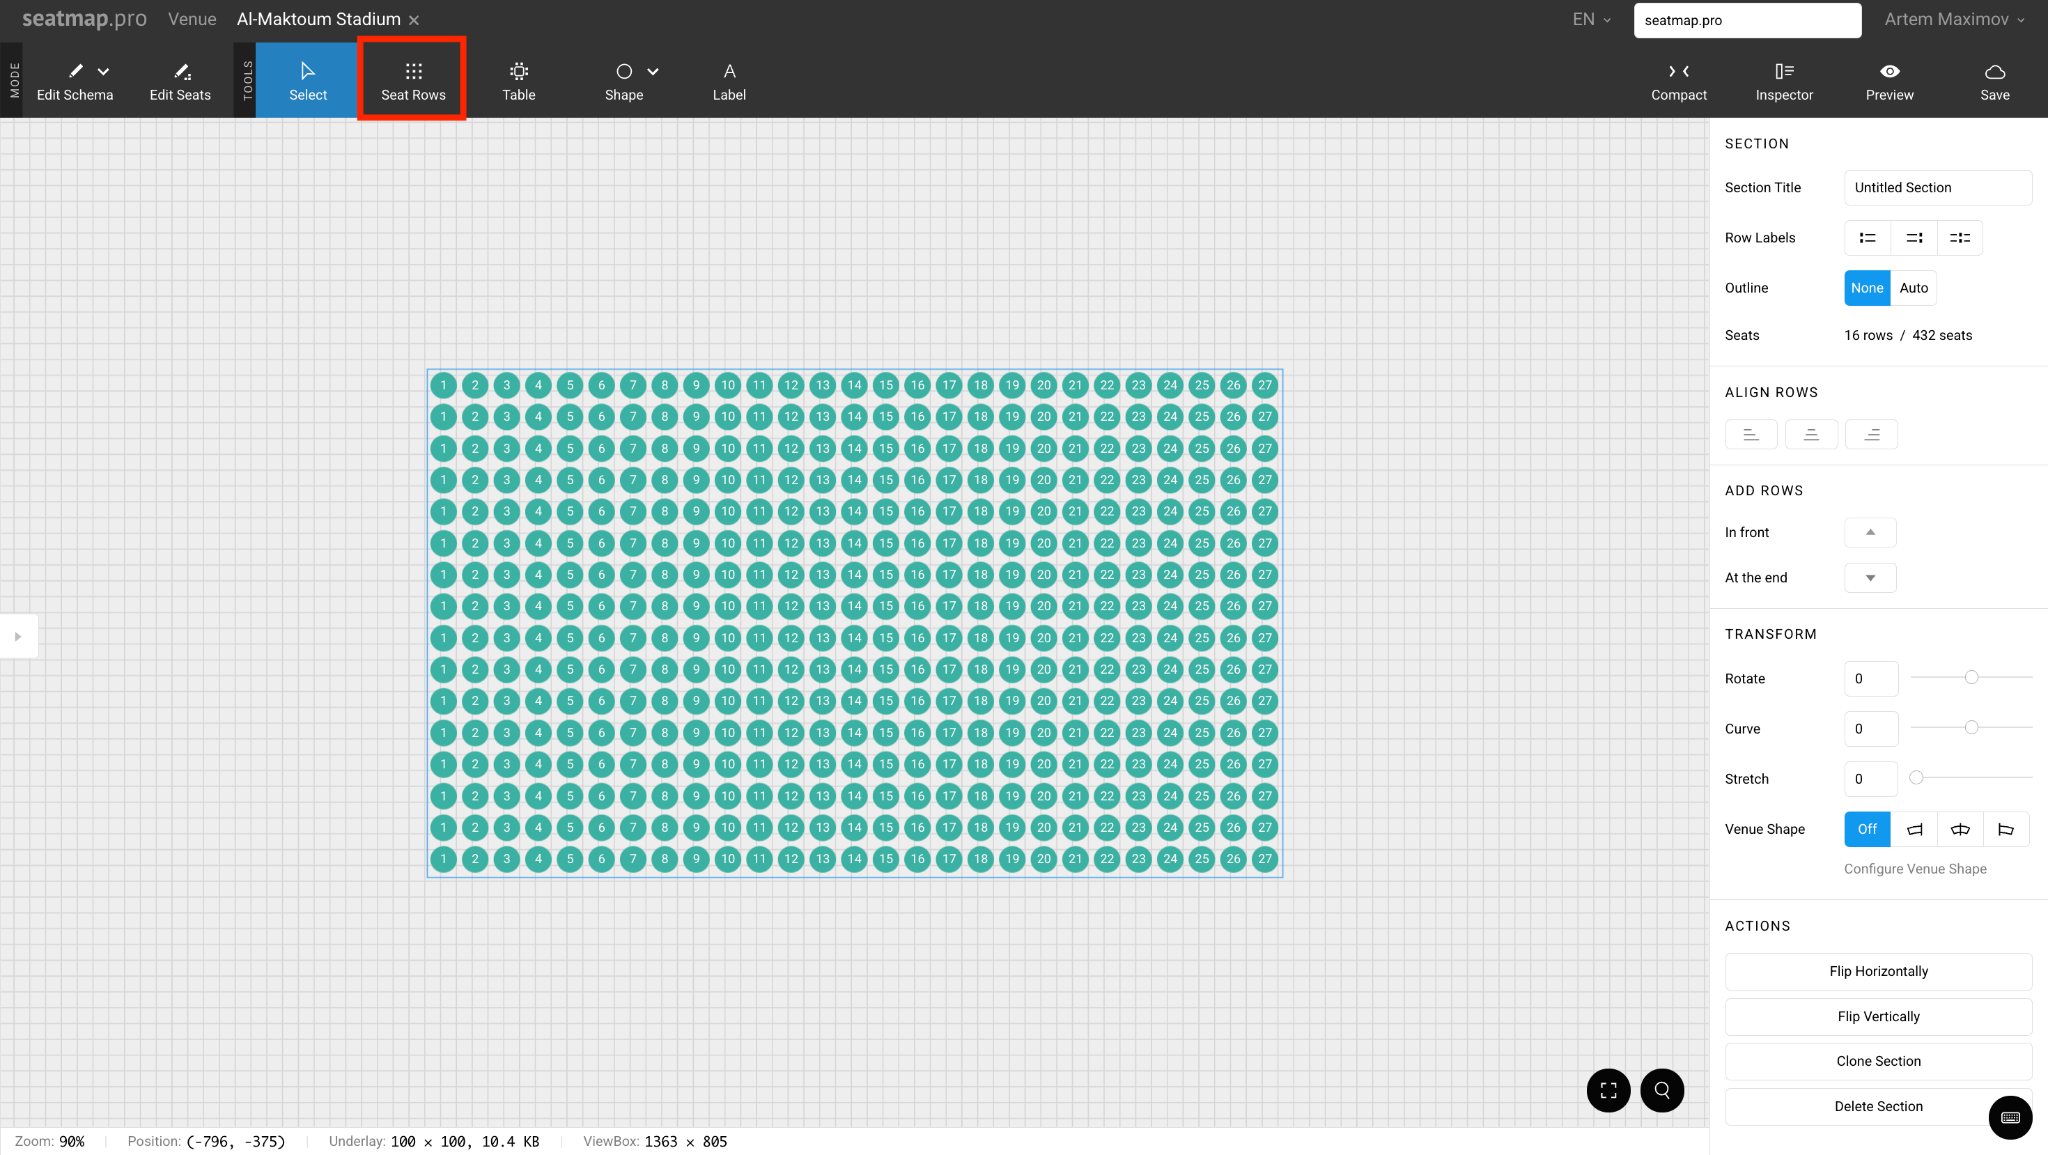Expand the Artem Maximov user menu

pyautogui.click(x=1954, y=19)
